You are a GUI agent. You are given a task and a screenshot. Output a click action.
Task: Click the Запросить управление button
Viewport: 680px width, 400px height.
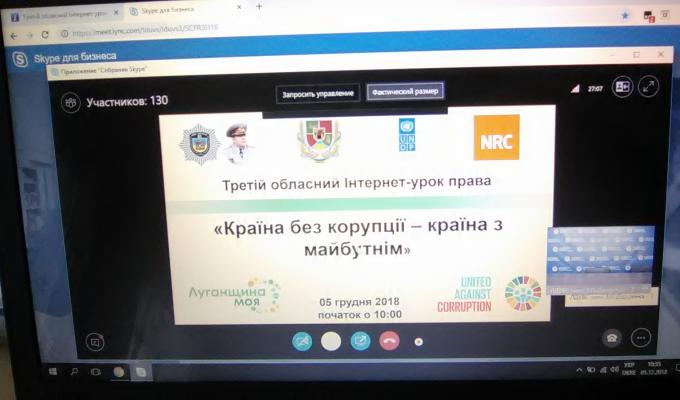318,93
